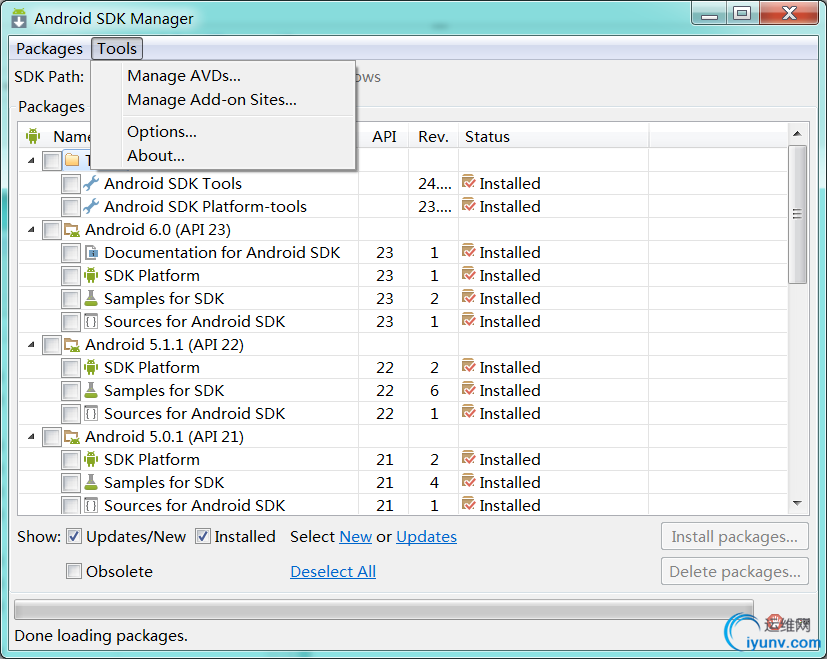Image resolution: width=827 pixels, height=659 pixels.
Task: Toggle the Updates/New checkbox
Action: 74,537
